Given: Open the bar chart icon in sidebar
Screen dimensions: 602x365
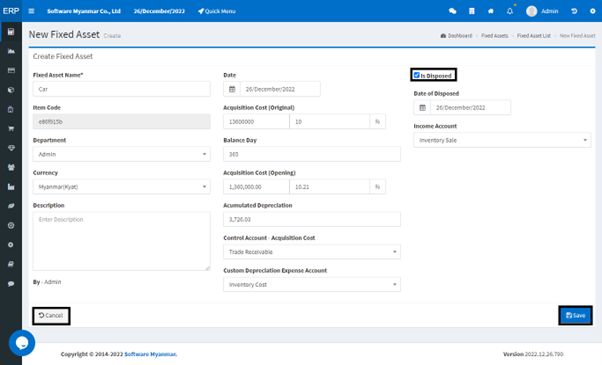Looking at the screenshot, I should (11, 187).
